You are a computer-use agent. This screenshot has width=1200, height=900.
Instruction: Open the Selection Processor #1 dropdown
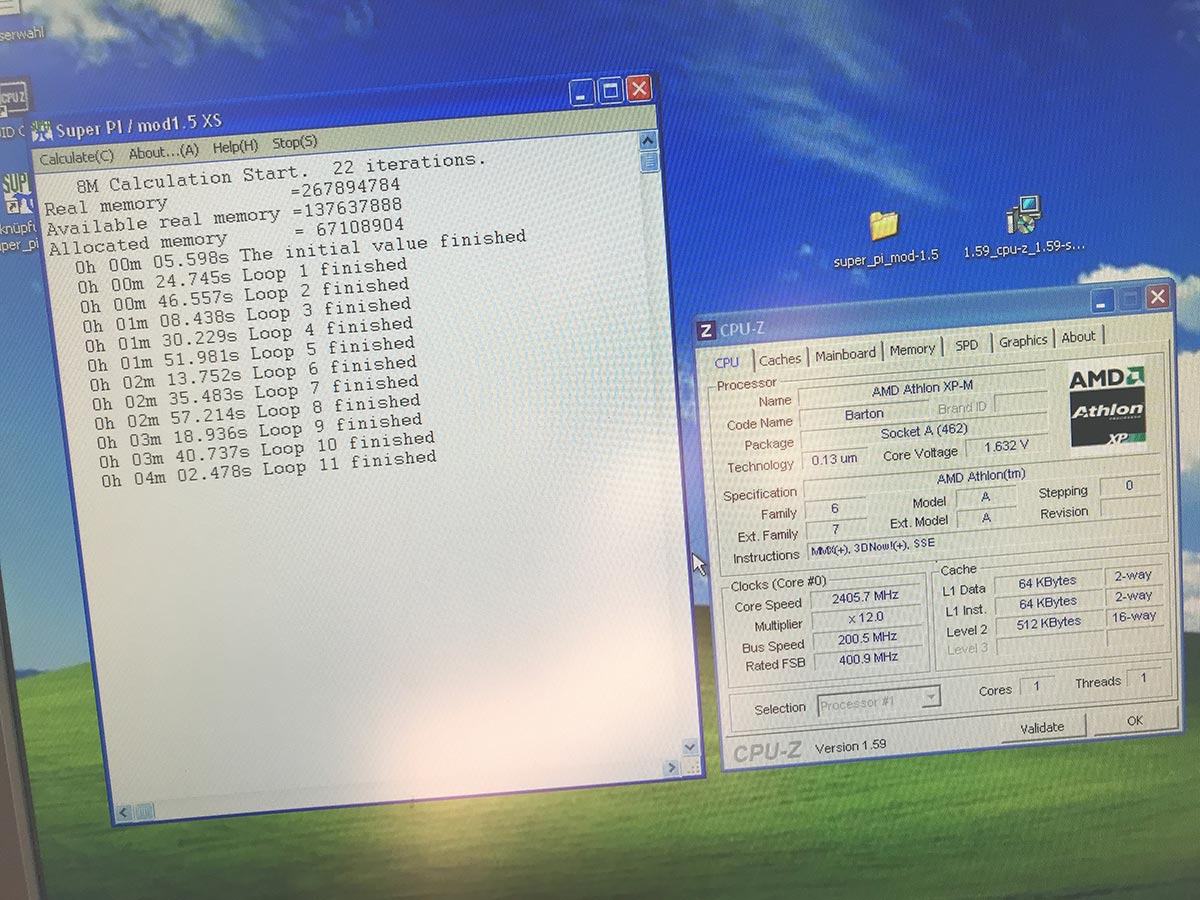point(879,699)
